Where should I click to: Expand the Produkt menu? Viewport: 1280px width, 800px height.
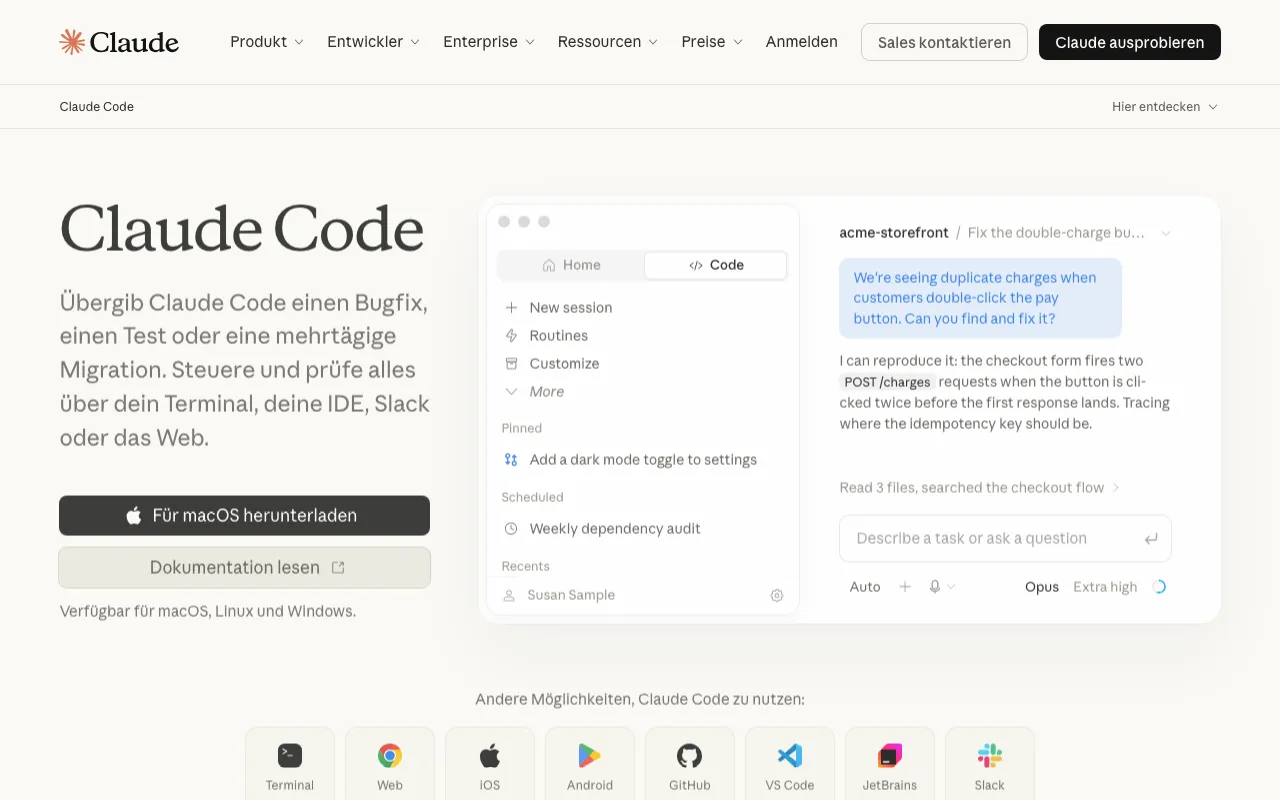point(267,42)
